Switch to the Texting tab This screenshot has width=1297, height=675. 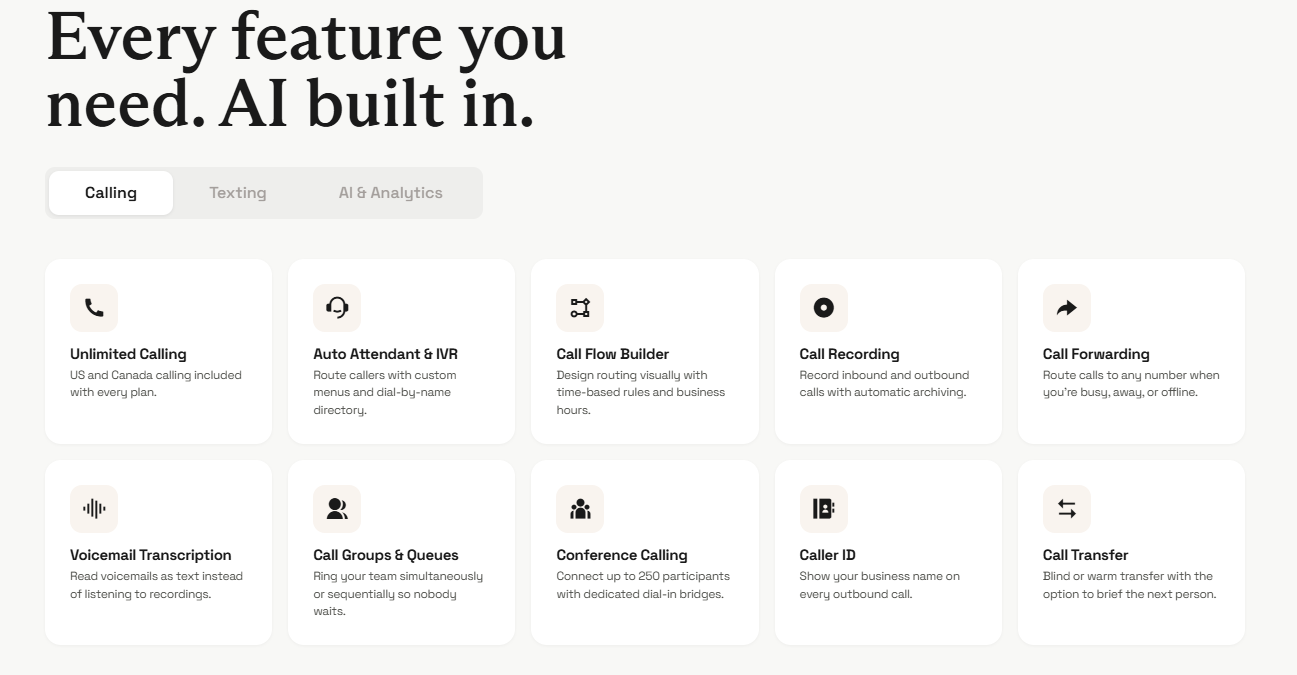coord(238,193)
